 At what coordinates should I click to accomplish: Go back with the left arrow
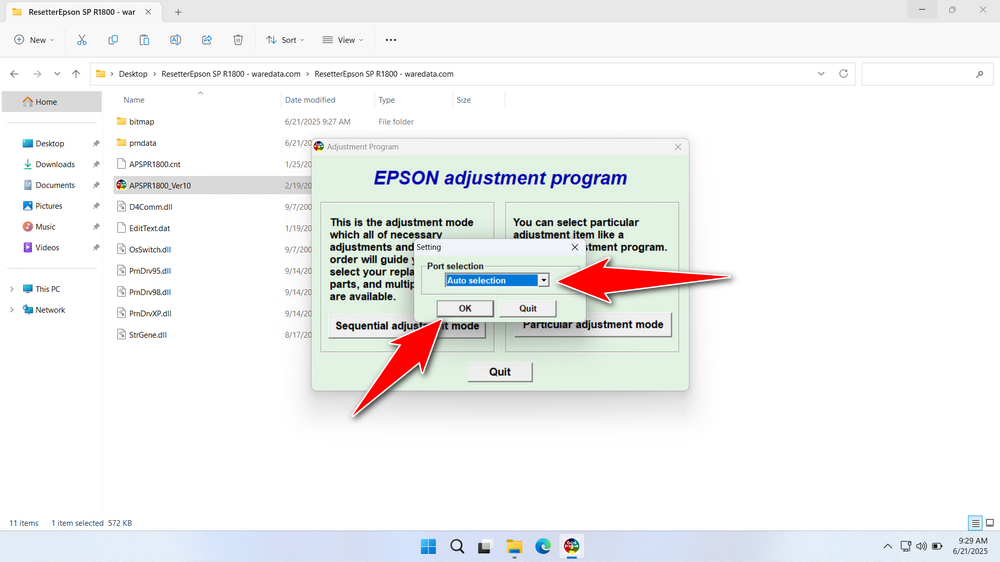coord(14,74)
